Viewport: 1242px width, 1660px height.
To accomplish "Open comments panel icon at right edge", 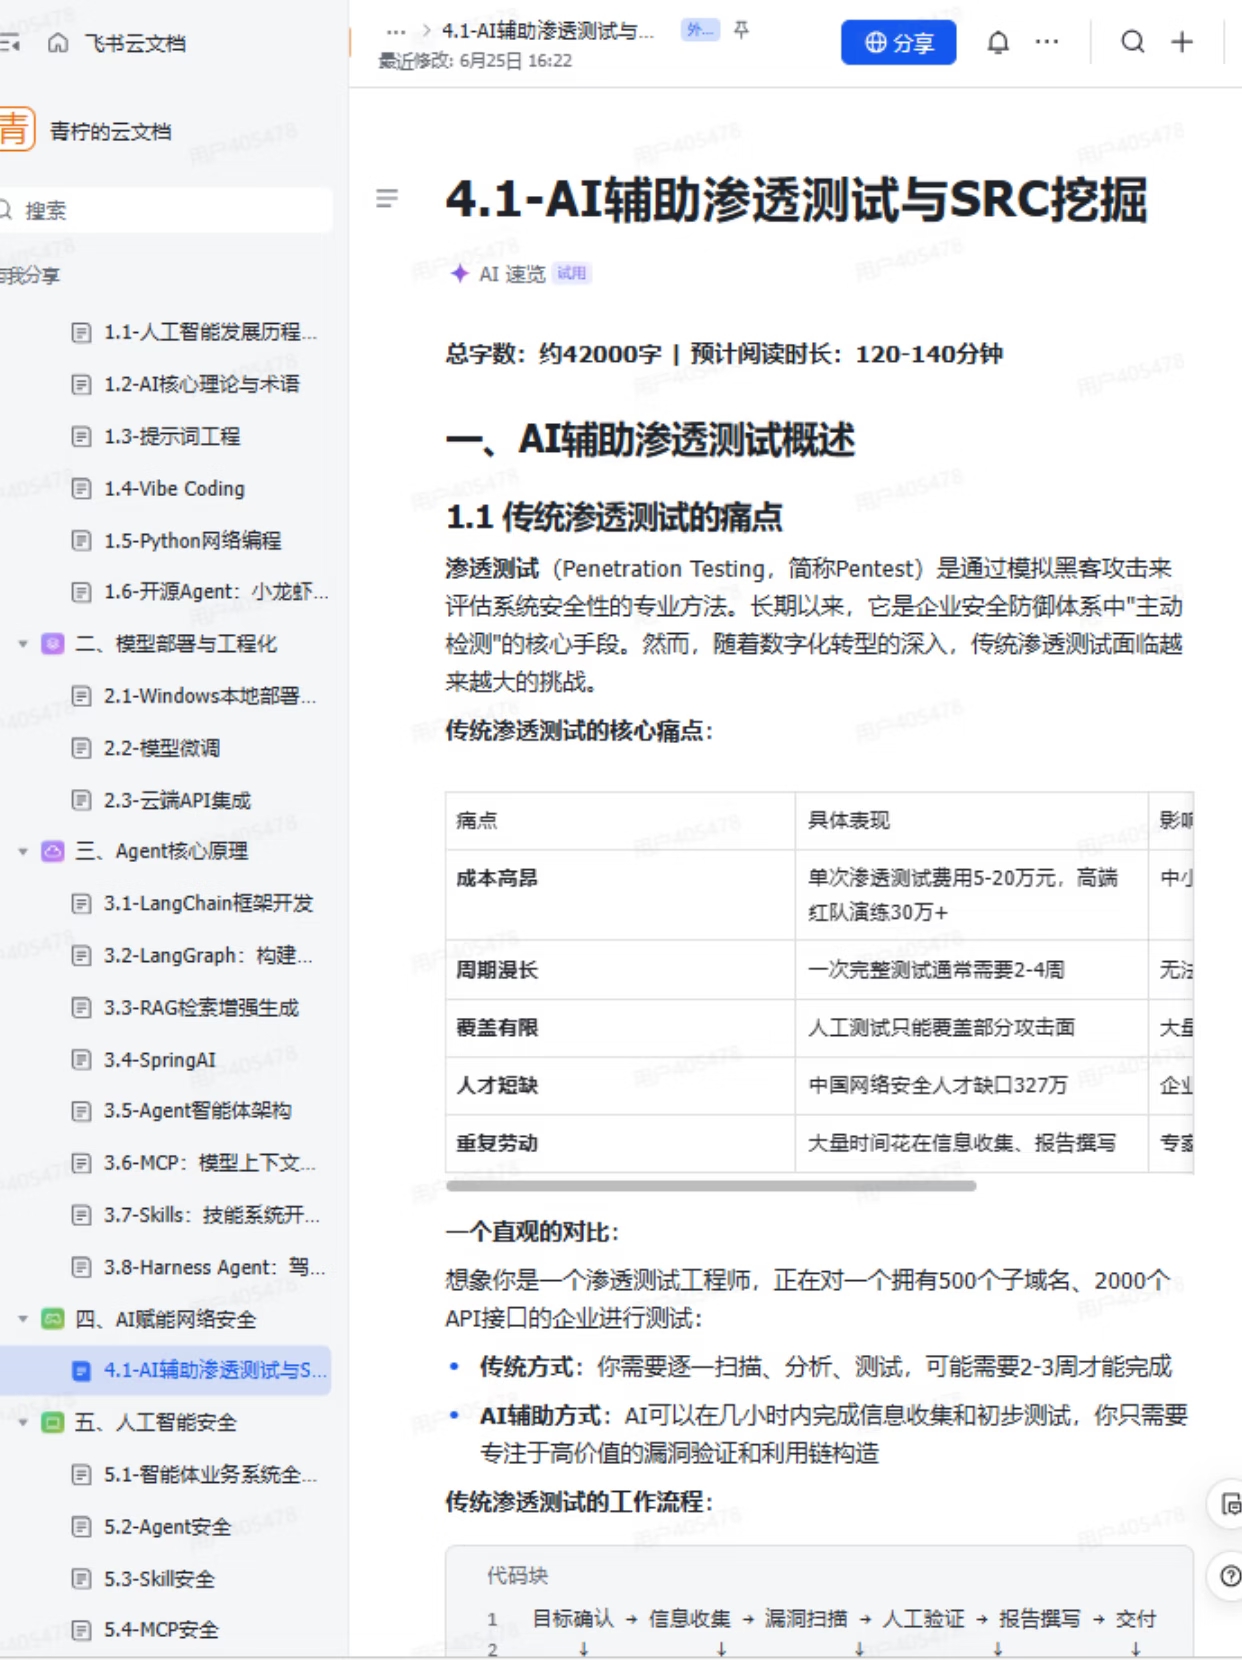I will [x=1230, y=1504].
